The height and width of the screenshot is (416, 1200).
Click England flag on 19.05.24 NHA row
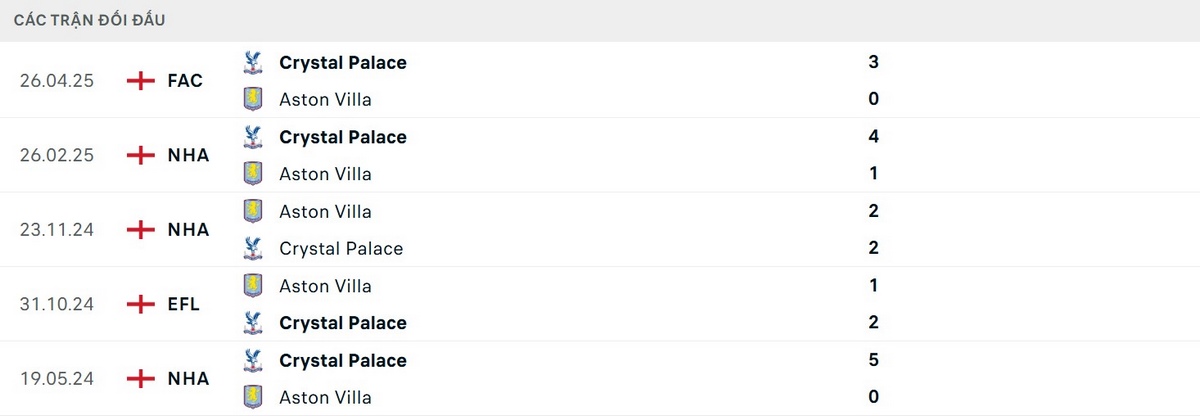141,379
